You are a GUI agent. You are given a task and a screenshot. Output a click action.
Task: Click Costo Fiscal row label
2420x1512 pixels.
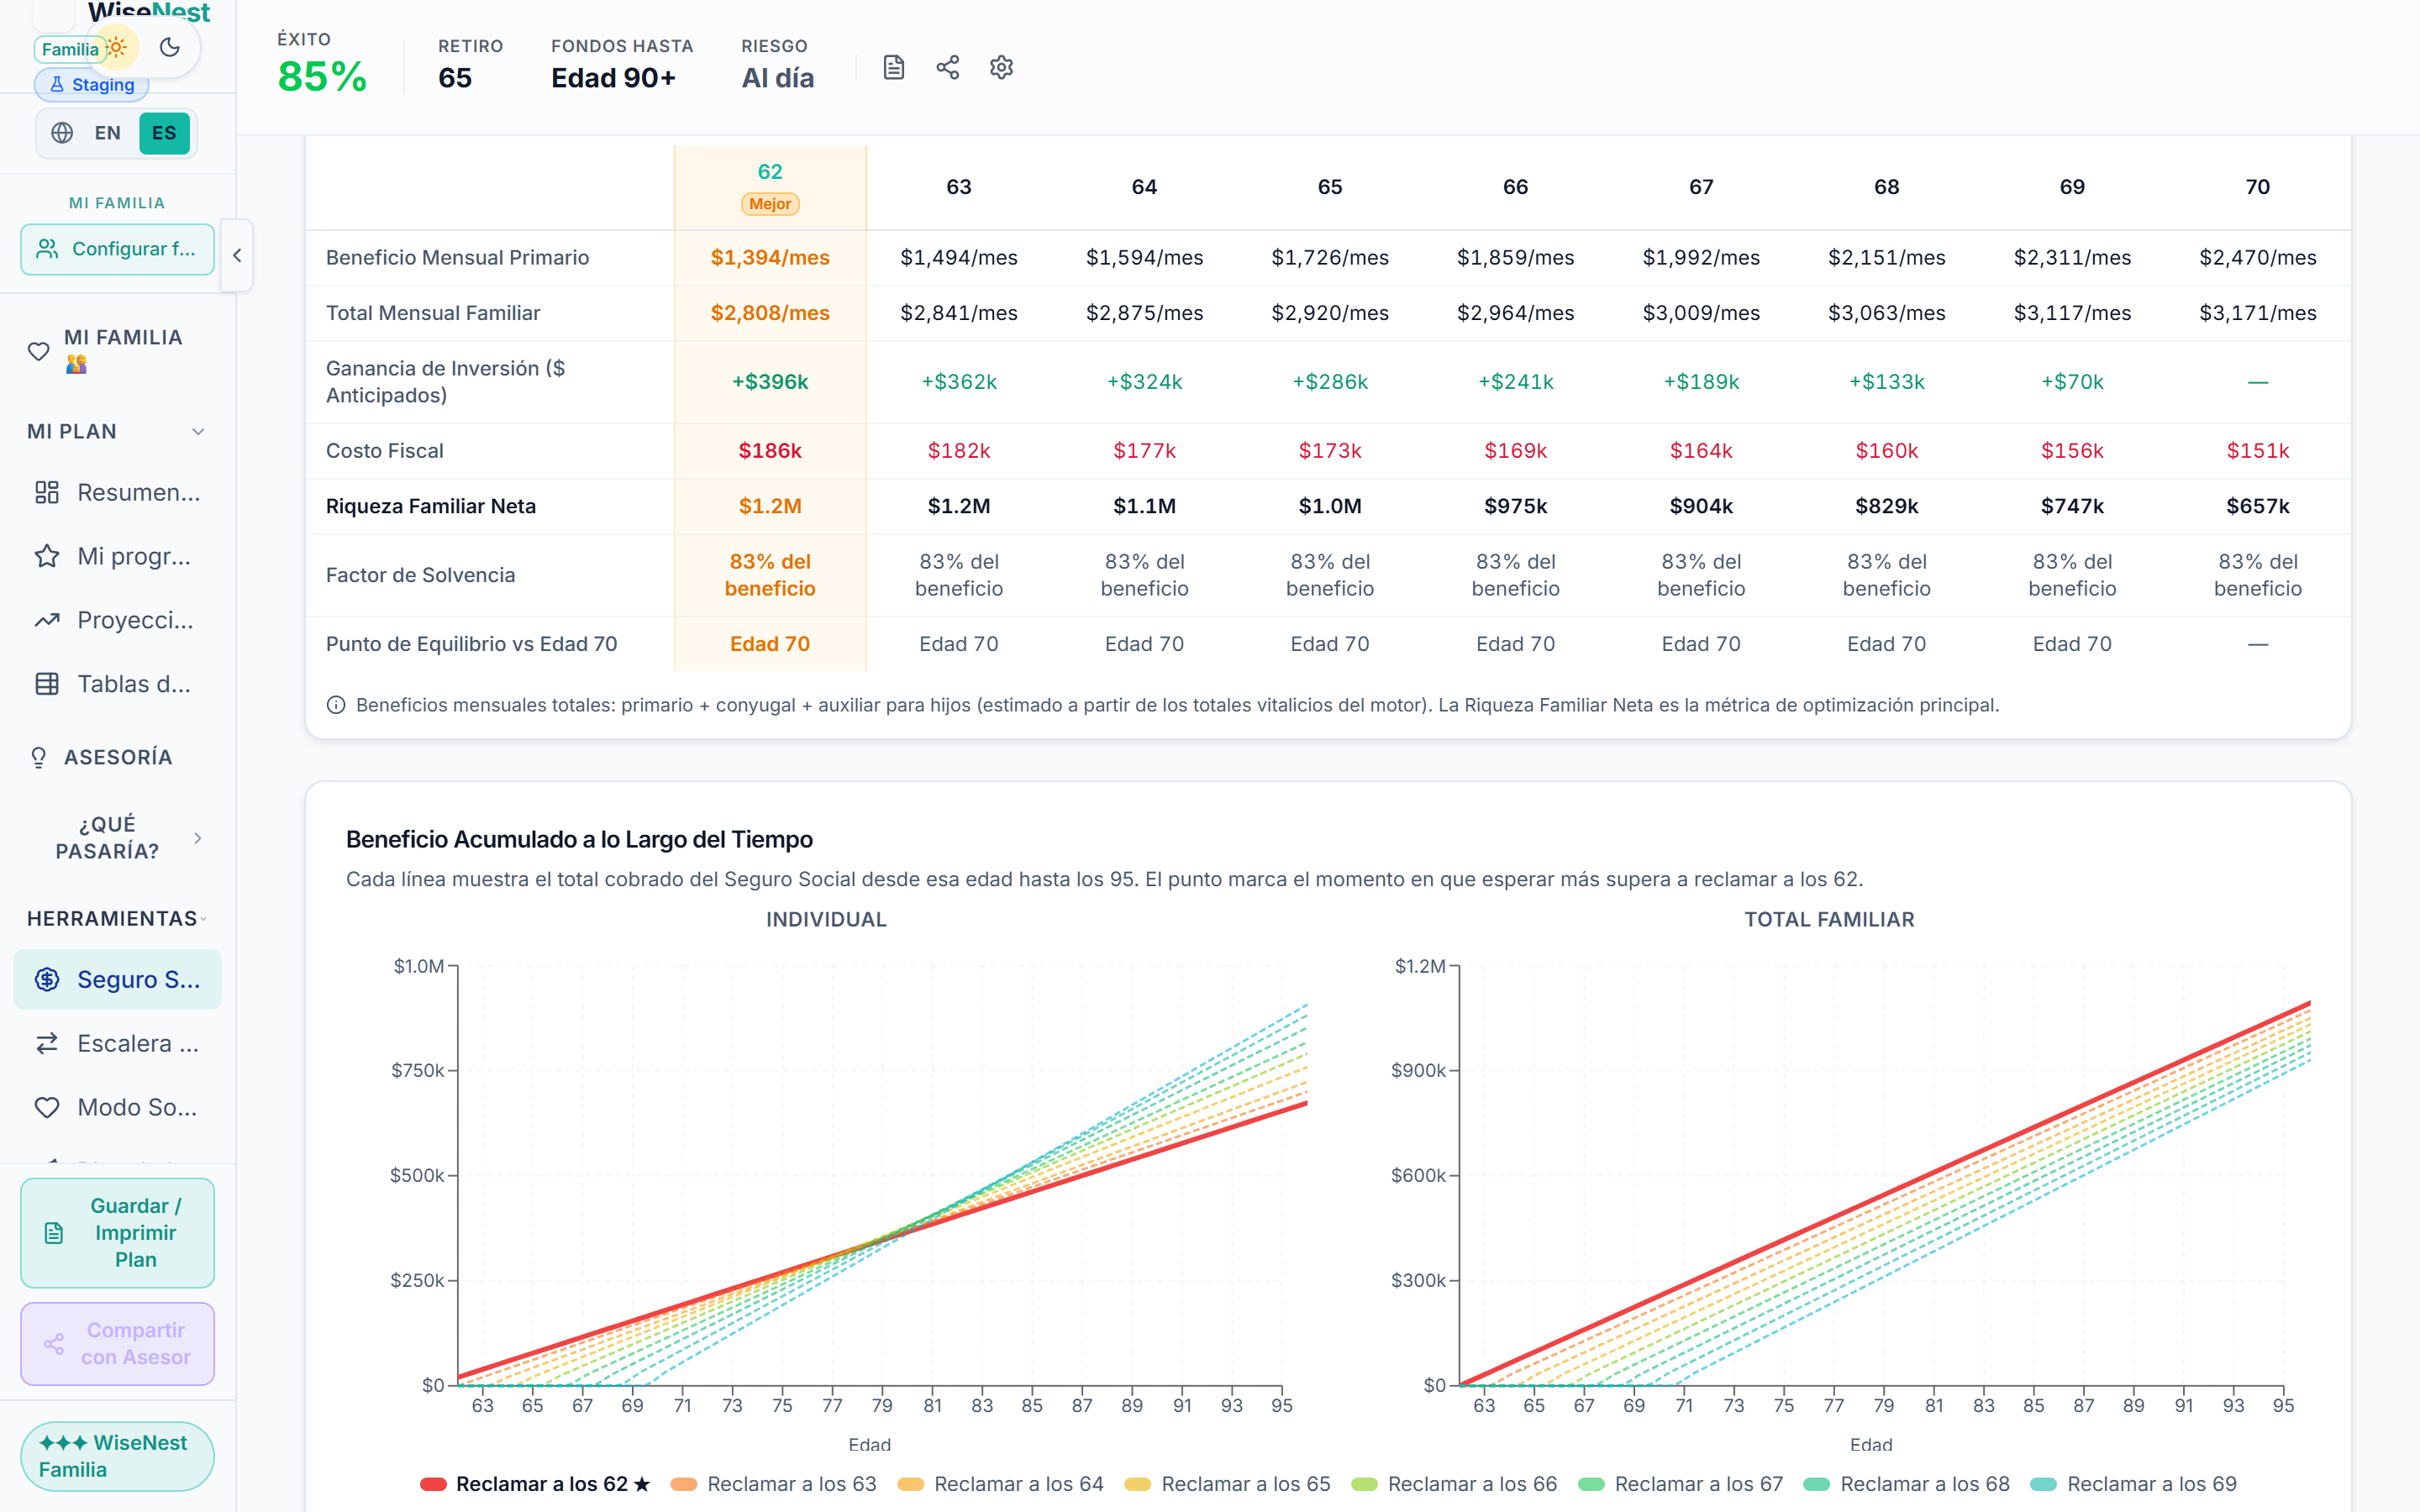385,451
